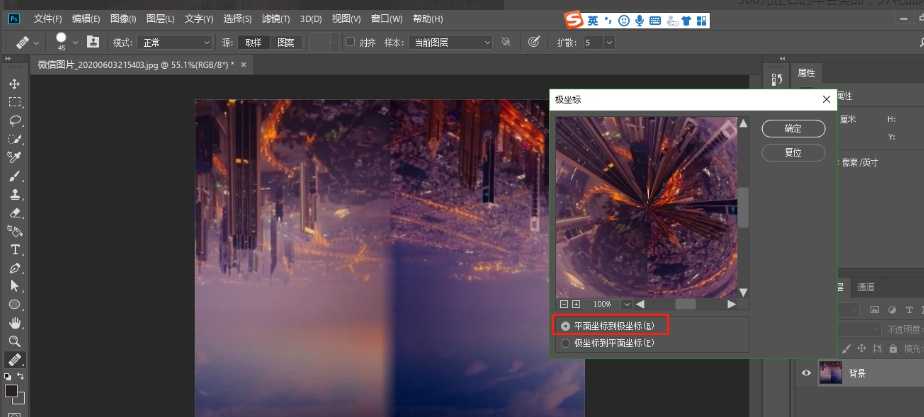Select the Rectangular Marquee tool

[15, 102]
